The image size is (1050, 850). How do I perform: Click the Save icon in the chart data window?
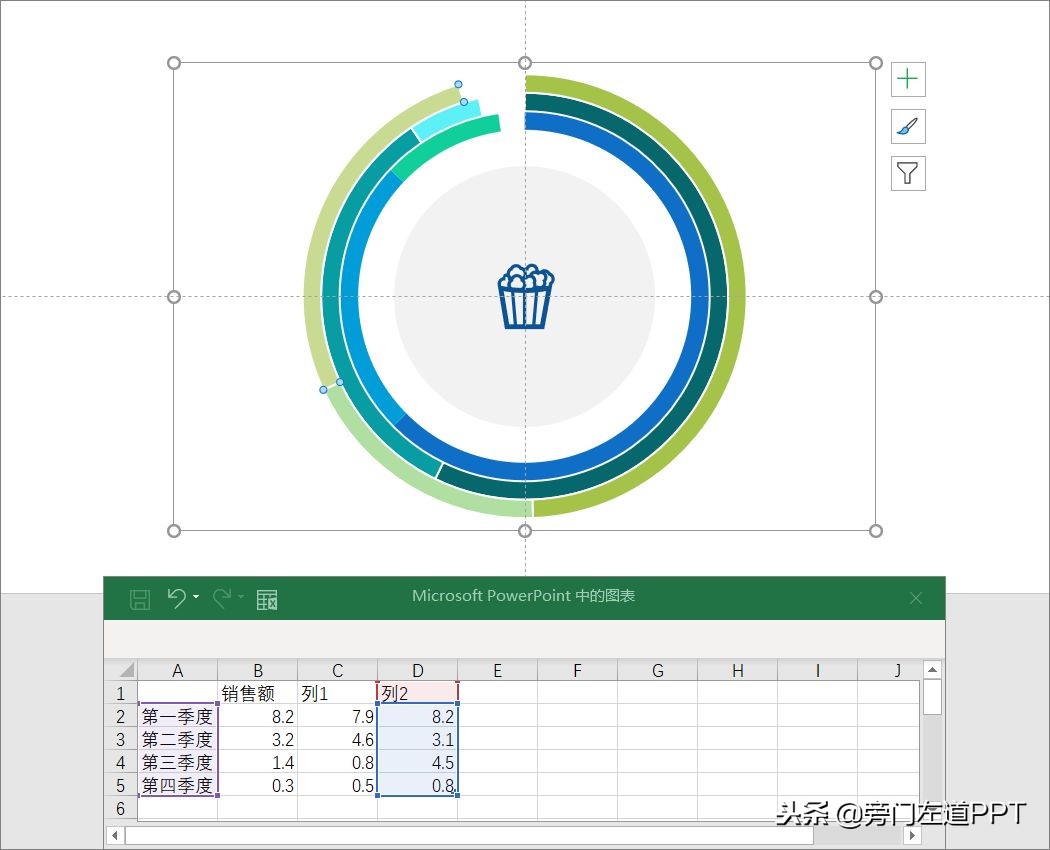tap(140, 597)
